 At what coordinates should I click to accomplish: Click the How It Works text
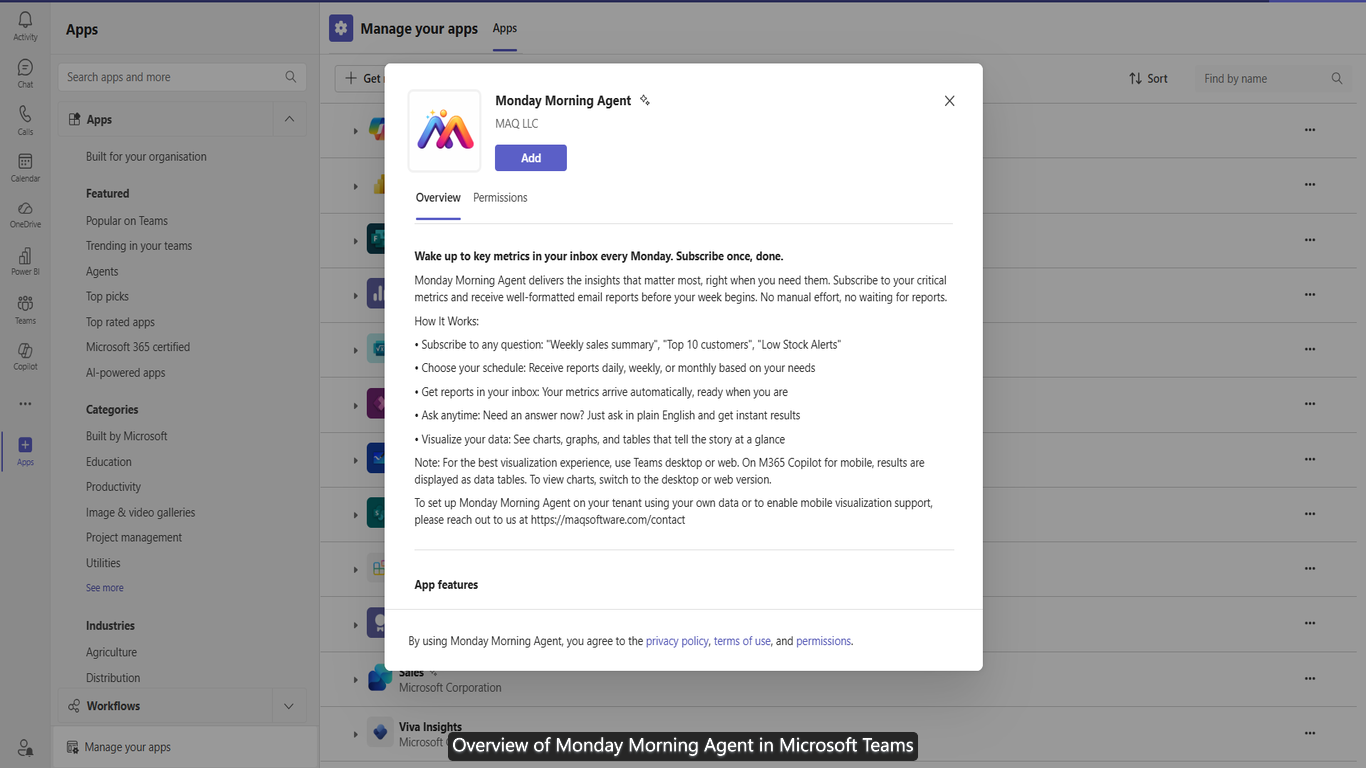(x=447, y=321)
